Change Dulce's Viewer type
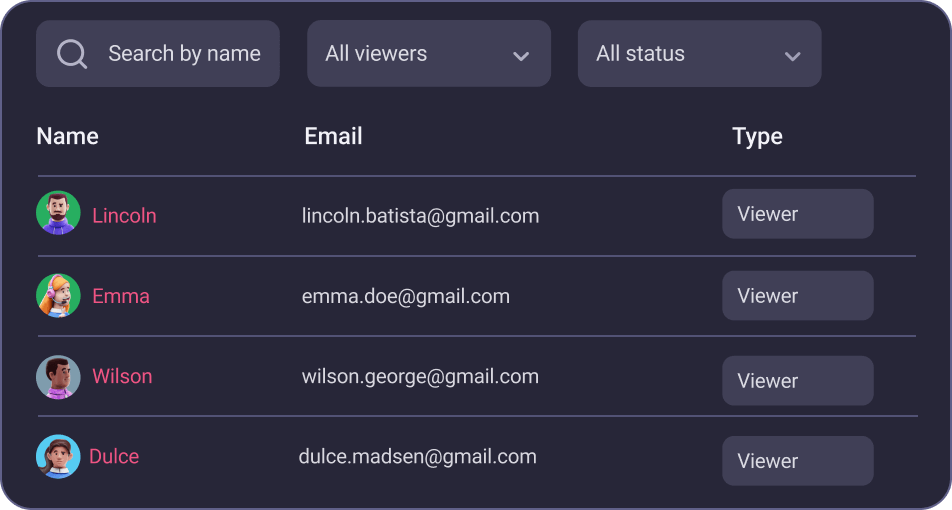The image size is (952, 510). (797, 461)
